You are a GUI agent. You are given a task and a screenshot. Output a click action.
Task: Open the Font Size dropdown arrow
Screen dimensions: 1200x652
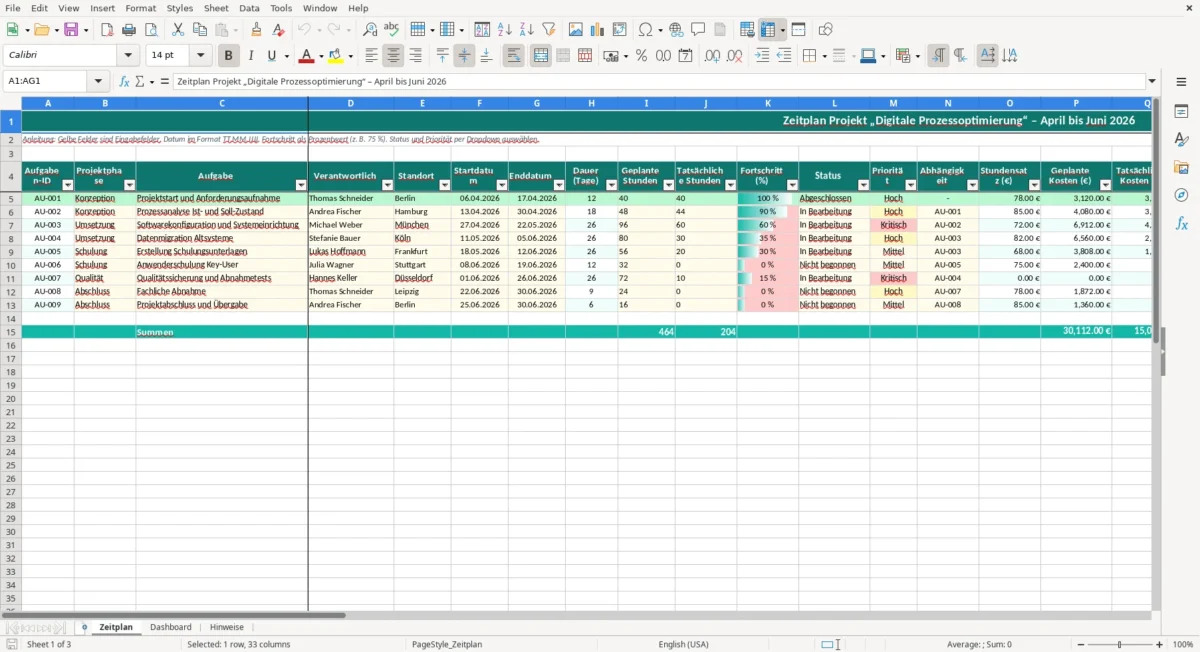pos(200,56)
